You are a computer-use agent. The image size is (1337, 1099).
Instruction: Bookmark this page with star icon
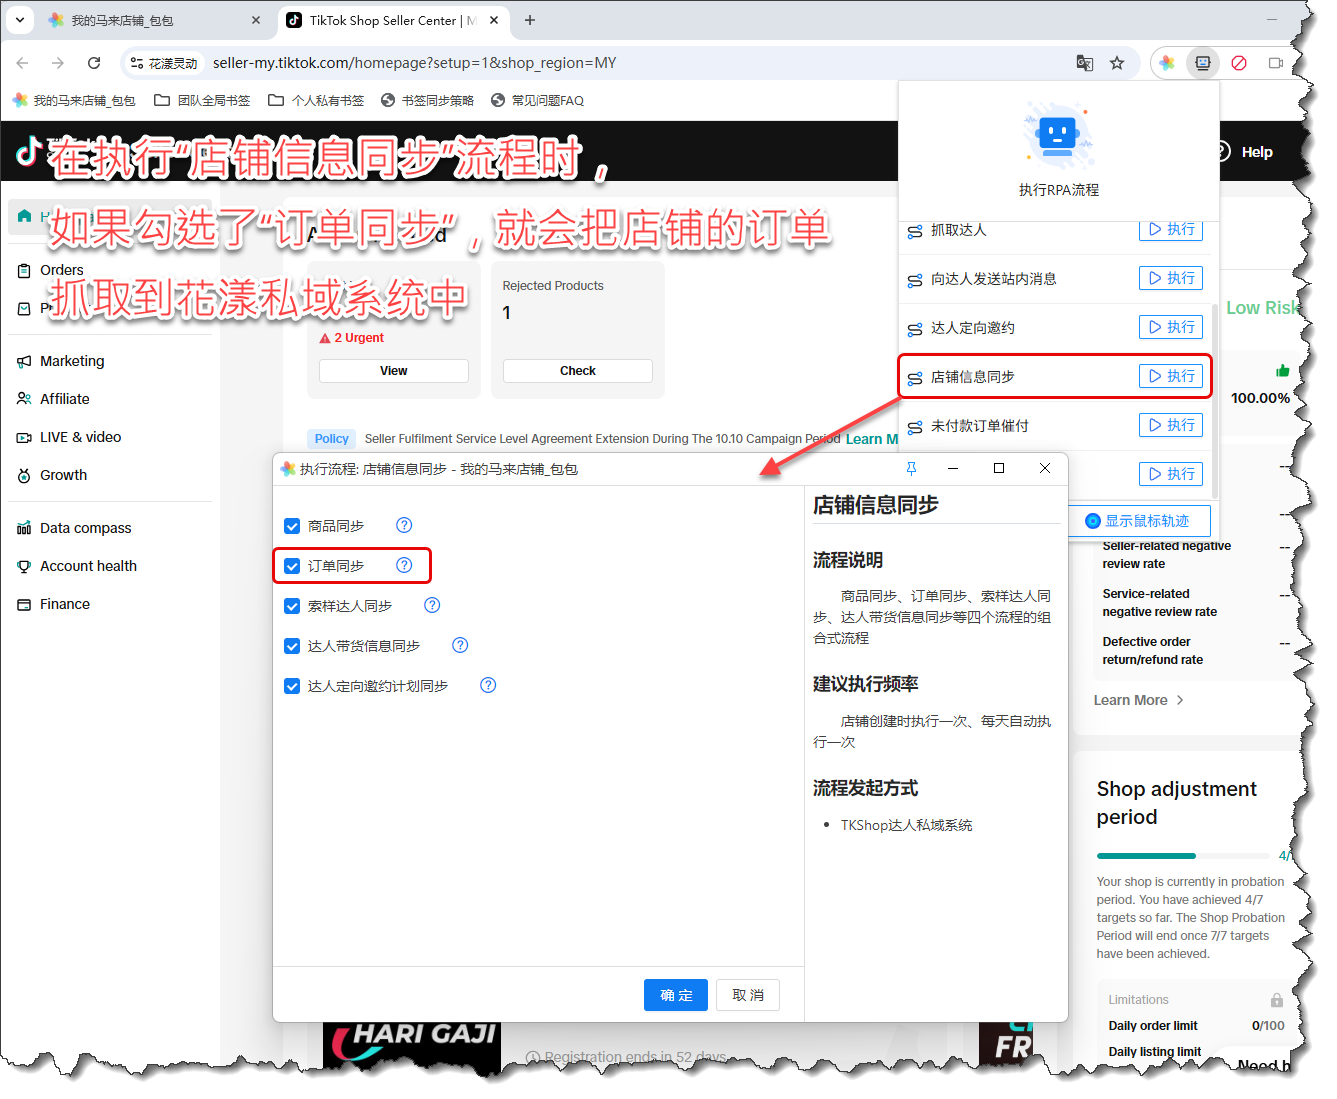(1117, 63)
